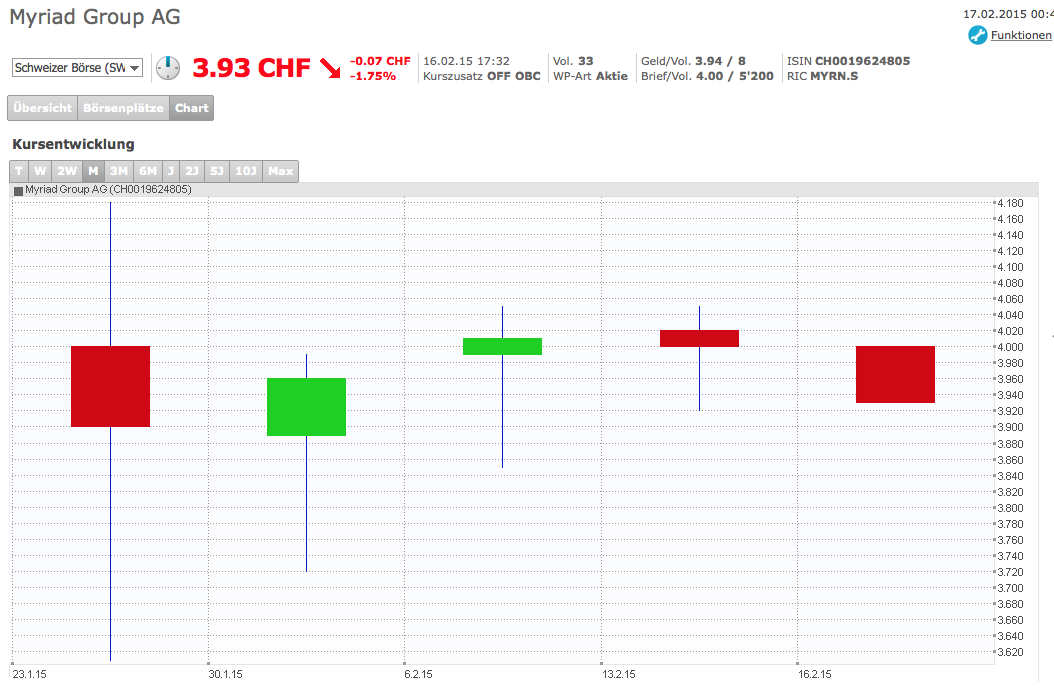Select the Chart tab
Viewport: 1054px width, 696px height.
[x=192, y=108]
